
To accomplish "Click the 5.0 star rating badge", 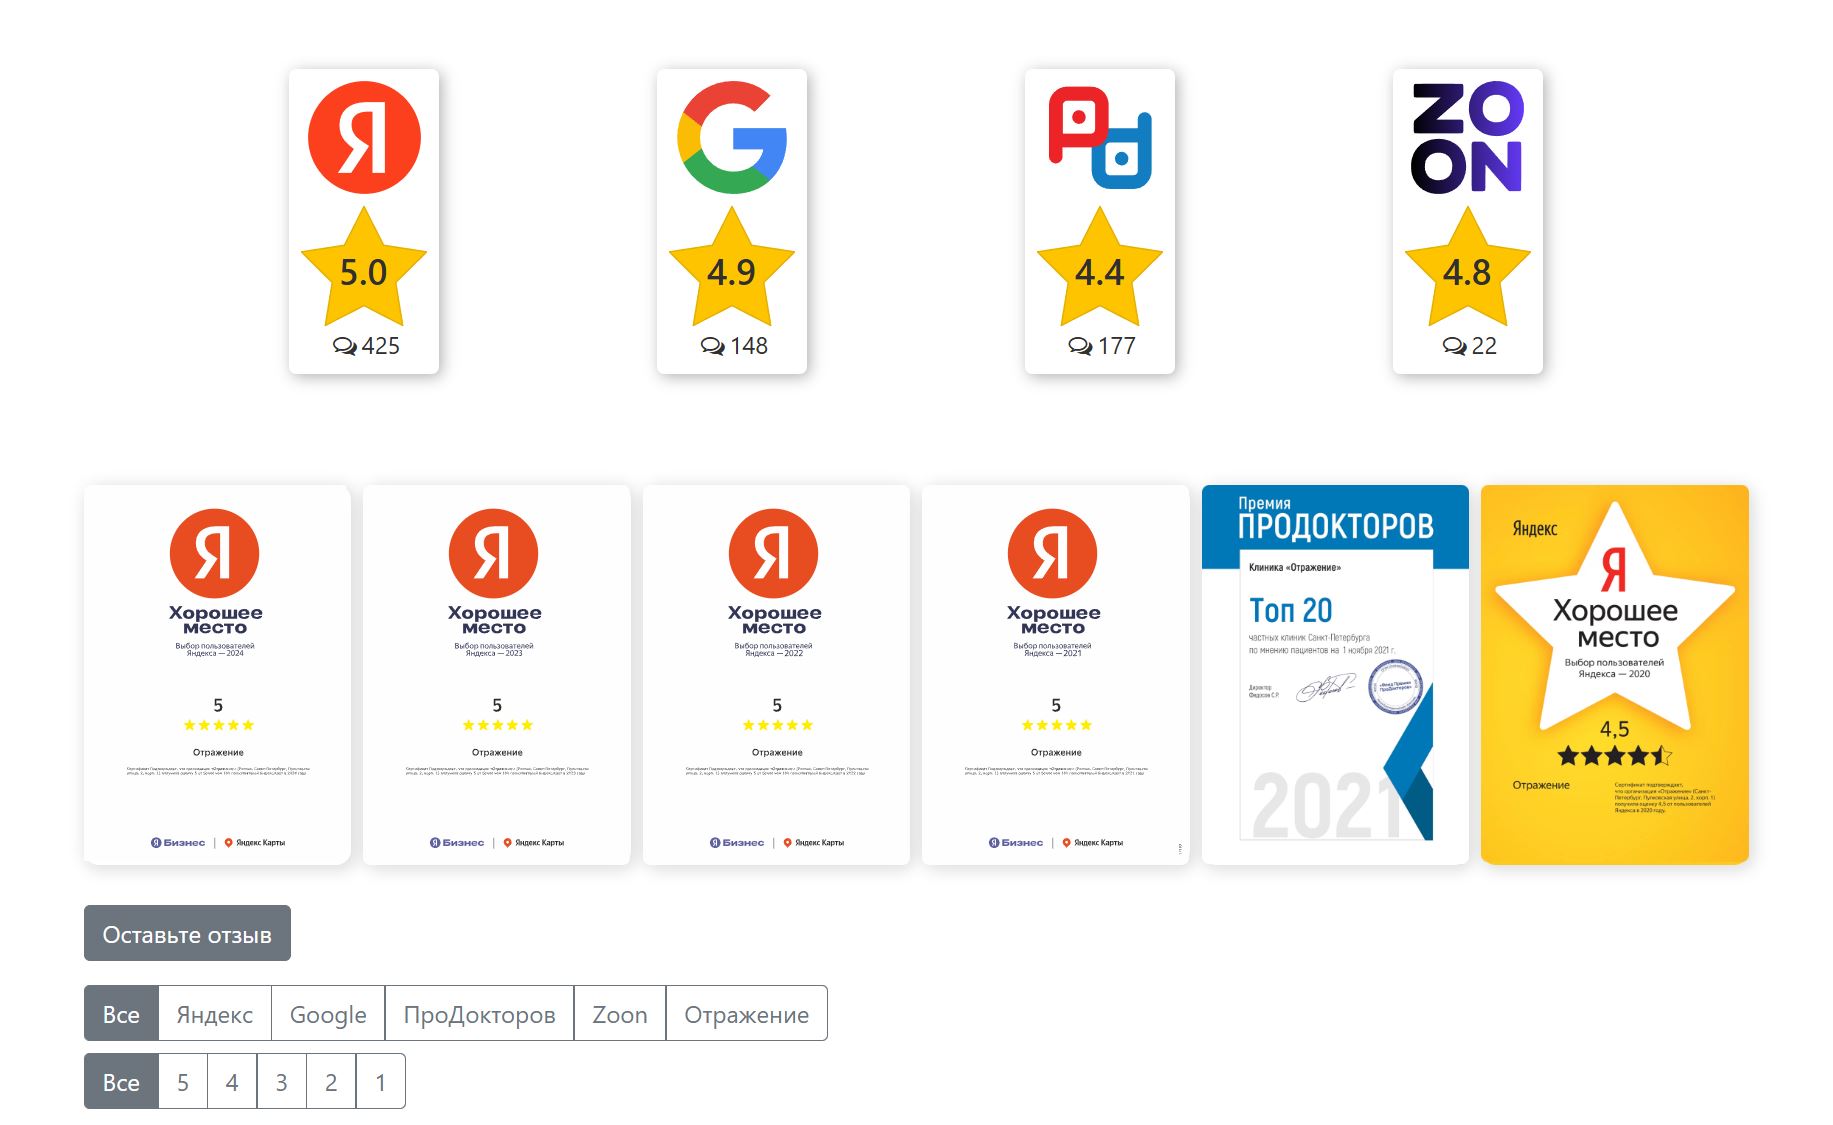I will click(364, 268).
